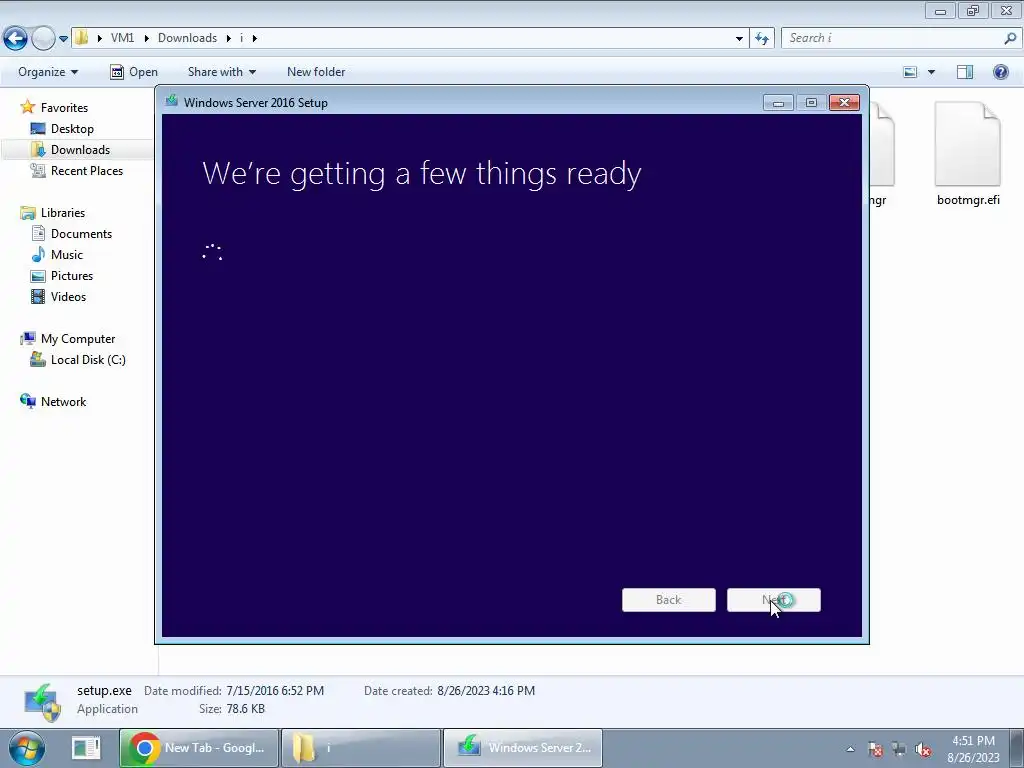Click the Action Center flag tray icon
Viewport: 1024px width, 768px height.
pyautogui.click(x=875, y=749)
